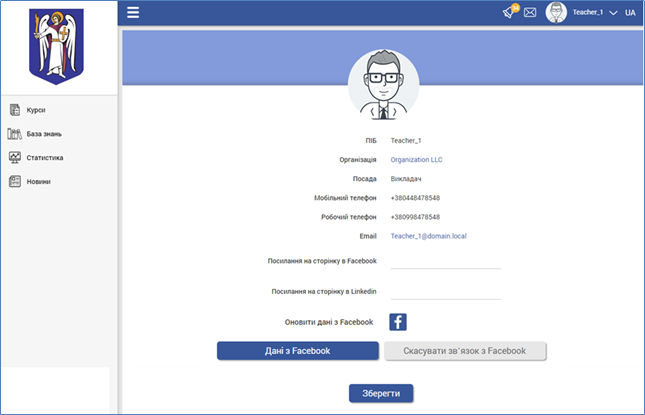Screen dimensions: 645x415
Task: Open the hamburger menu in top bar
Action: coord(133,13)
